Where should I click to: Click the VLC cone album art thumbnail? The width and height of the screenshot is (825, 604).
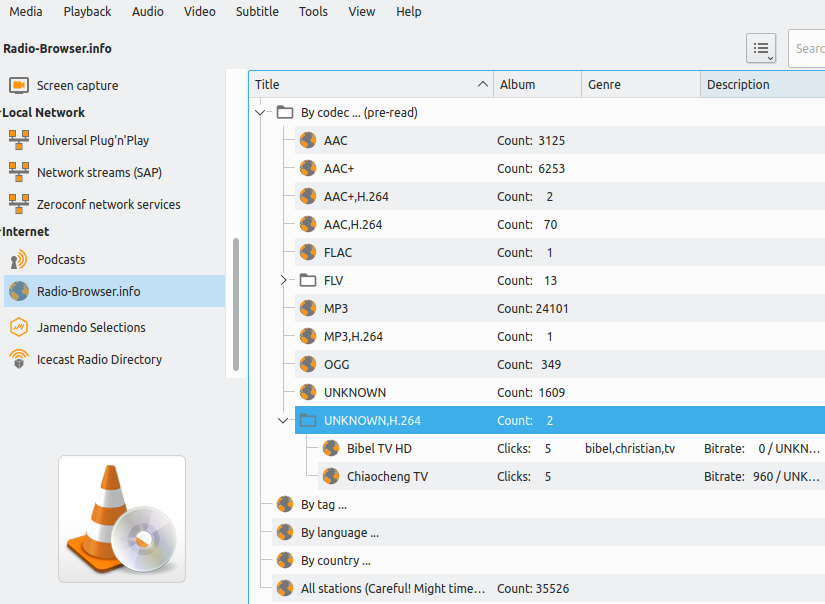[122, 519]
